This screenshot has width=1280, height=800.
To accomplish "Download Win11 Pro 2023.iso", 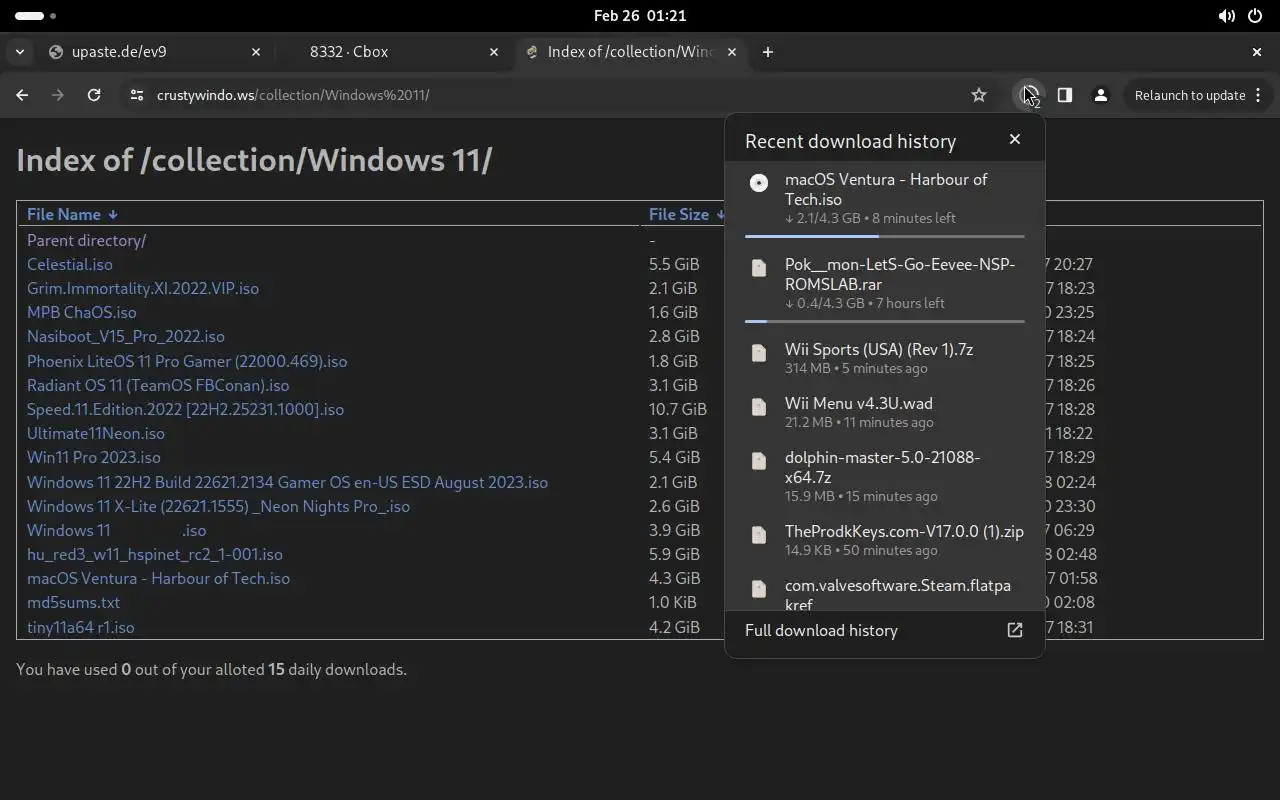I will [94, 457].
